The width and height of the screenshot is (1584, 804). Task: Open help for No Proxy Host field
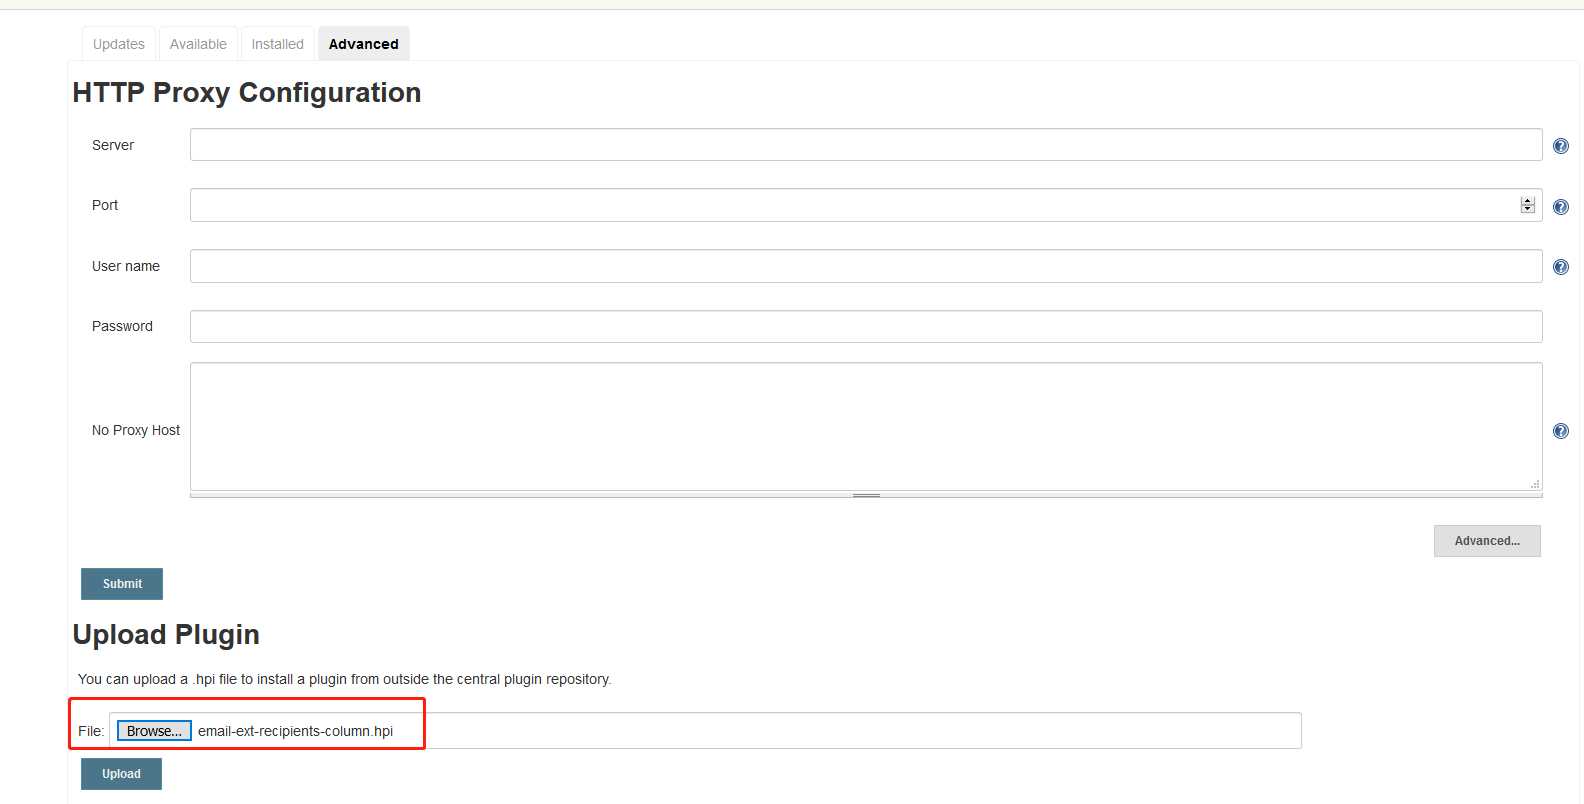coord(1560,431)
